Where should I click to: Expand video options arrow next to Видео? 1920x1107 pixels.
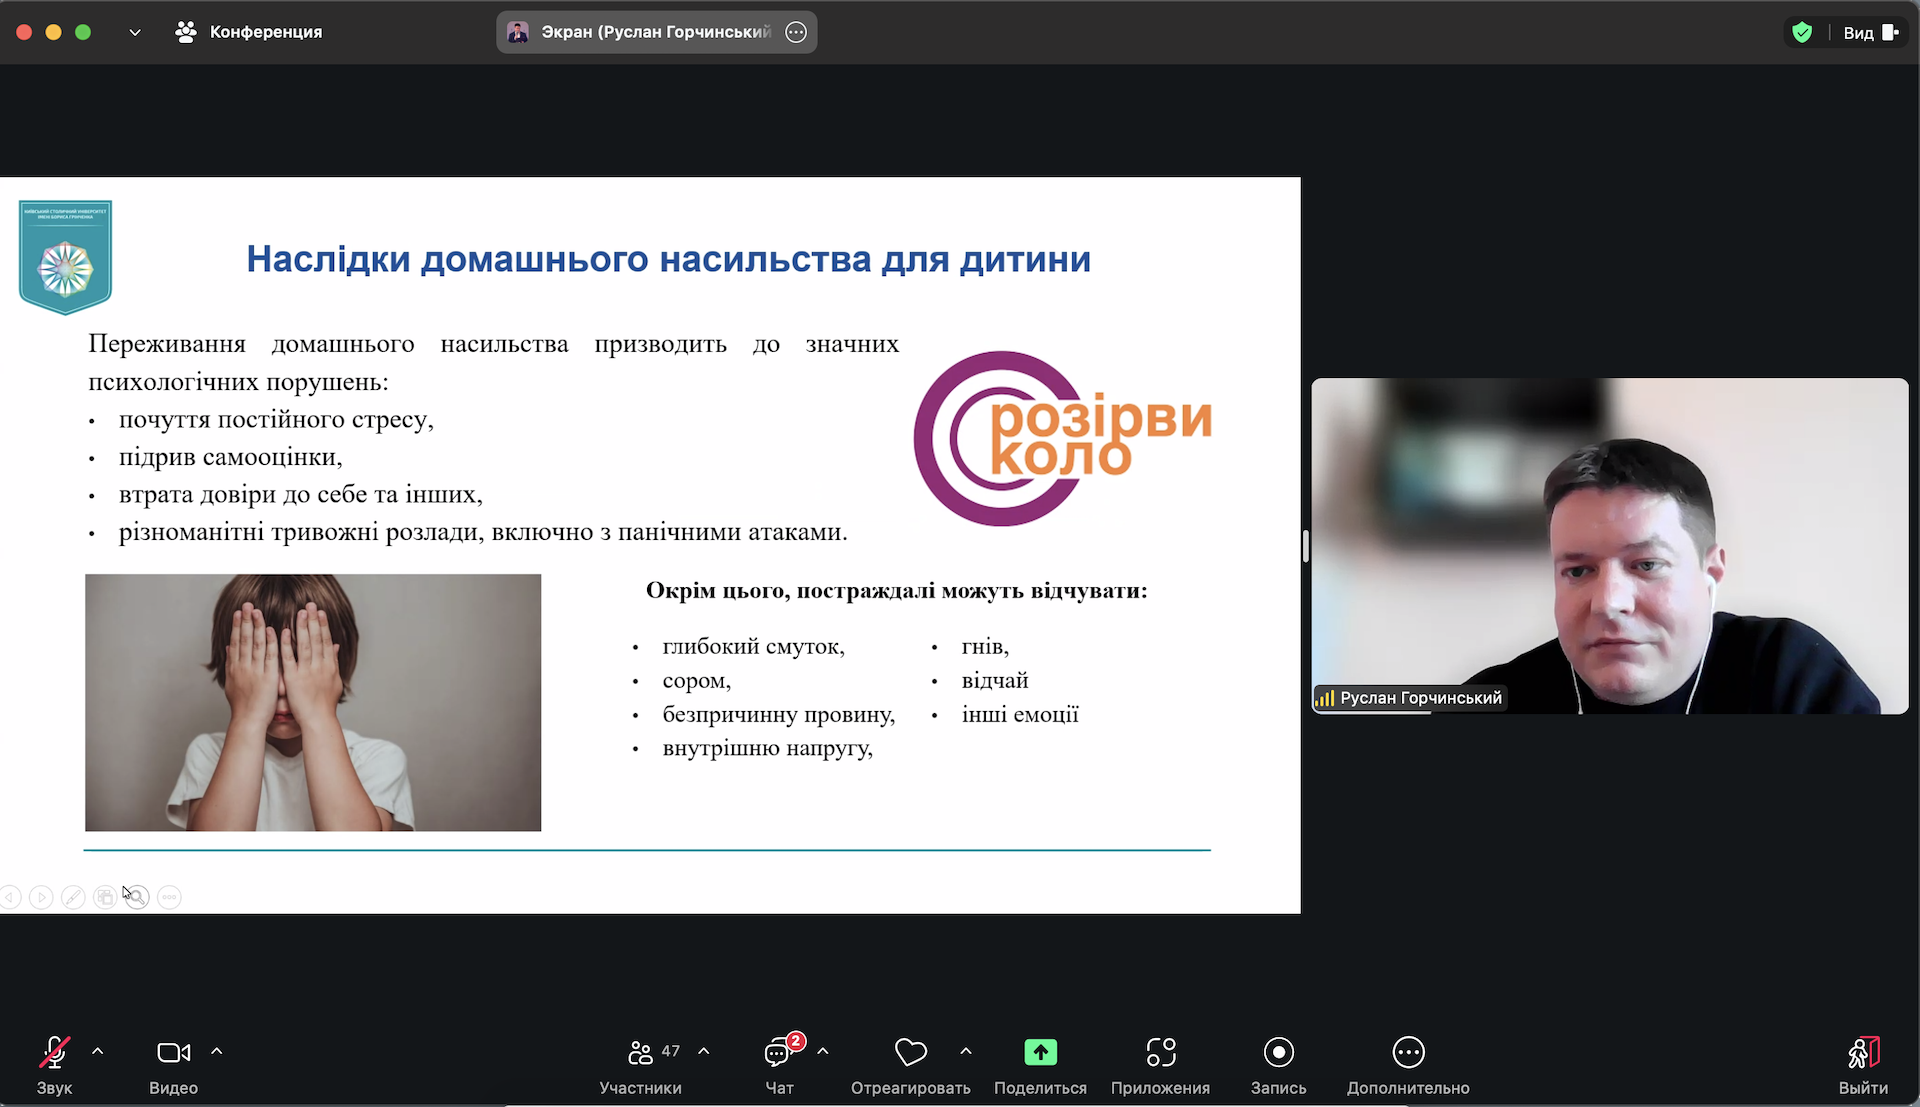(217, 1051)
